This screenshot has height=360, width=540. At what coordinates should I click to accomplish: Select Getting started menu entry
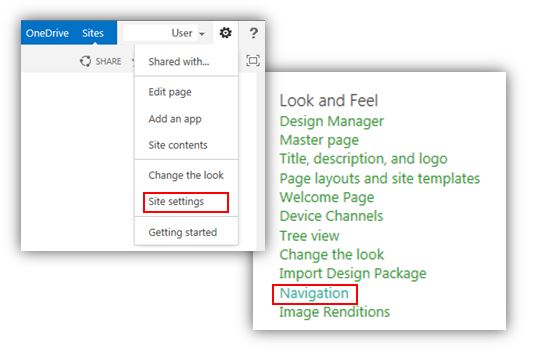183,232
